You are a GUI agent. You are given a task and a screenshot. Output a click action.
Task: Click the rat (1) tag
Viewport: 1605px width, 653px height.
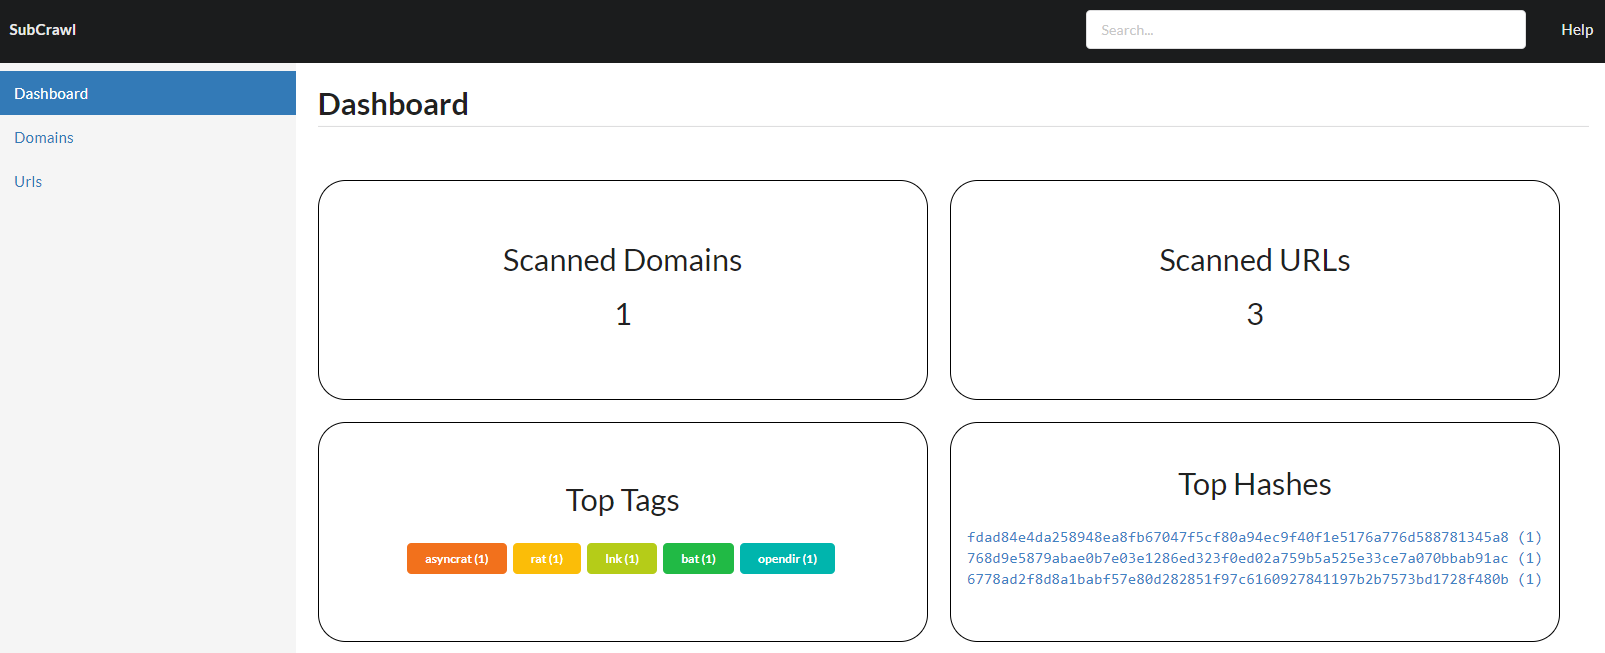(x=547, y=559)
